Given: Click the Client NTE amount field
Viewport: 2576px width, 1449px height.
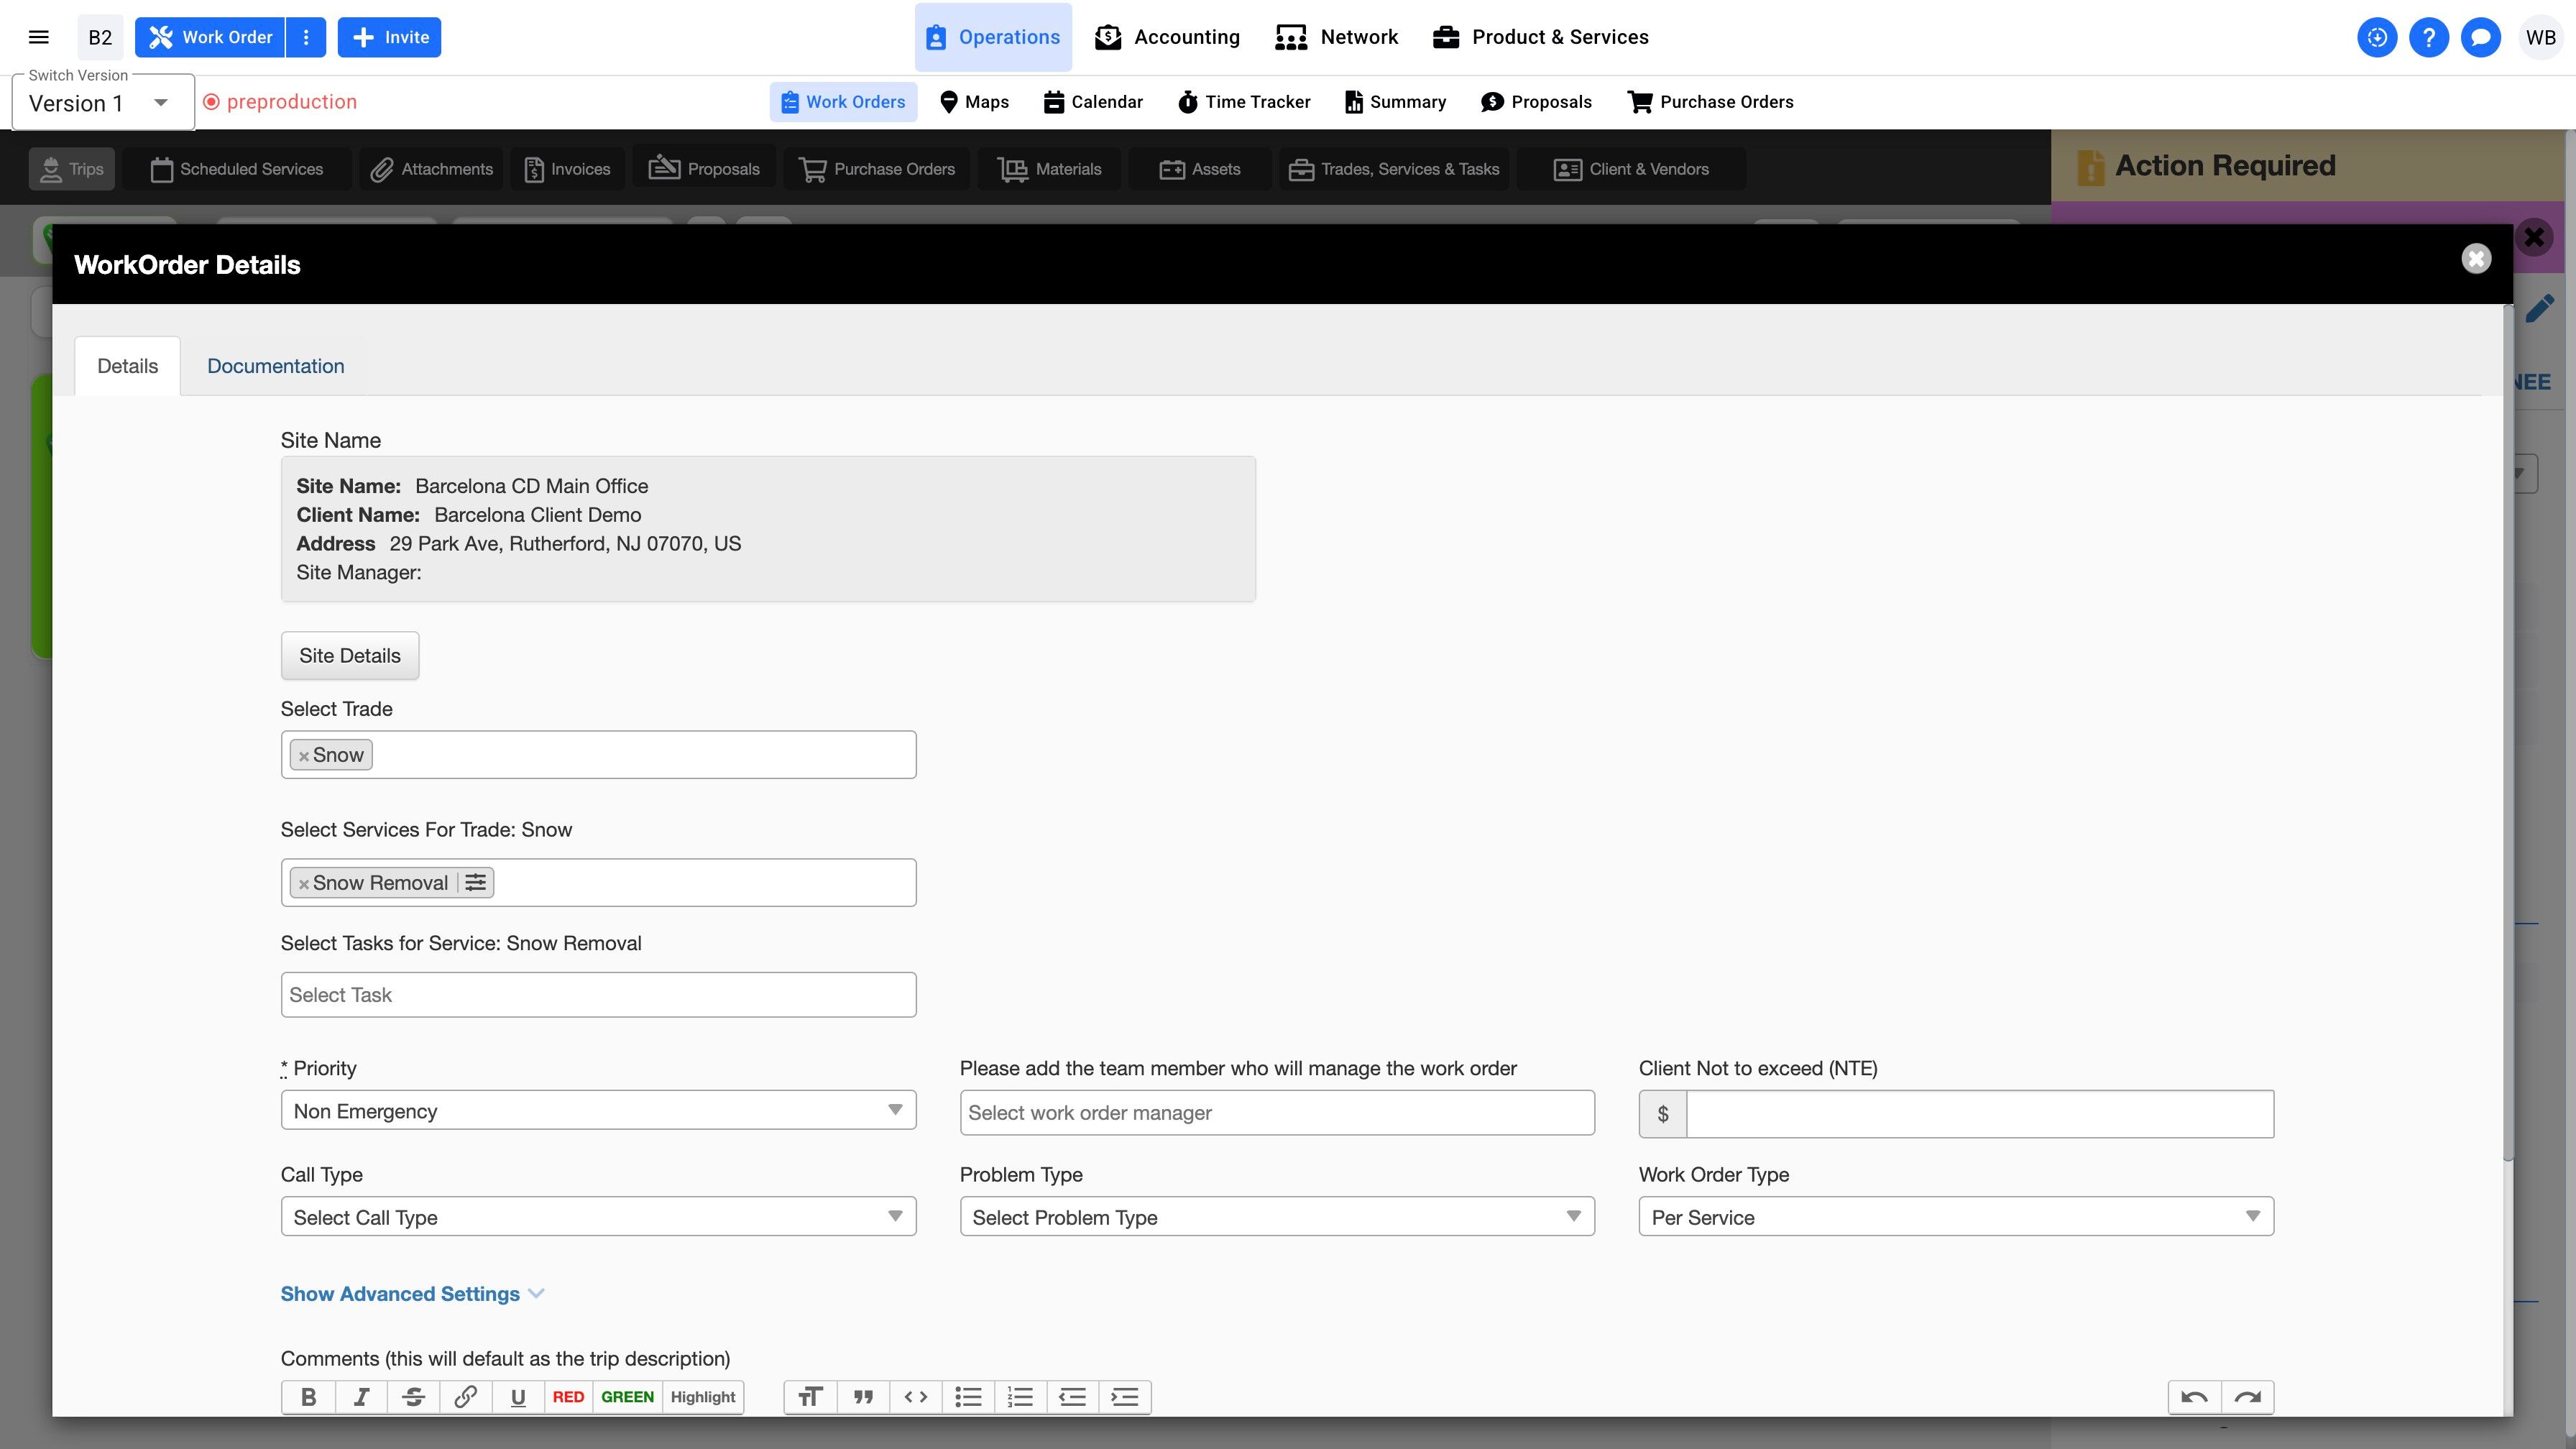Looking at the screenshot, I should 1979,1113.
